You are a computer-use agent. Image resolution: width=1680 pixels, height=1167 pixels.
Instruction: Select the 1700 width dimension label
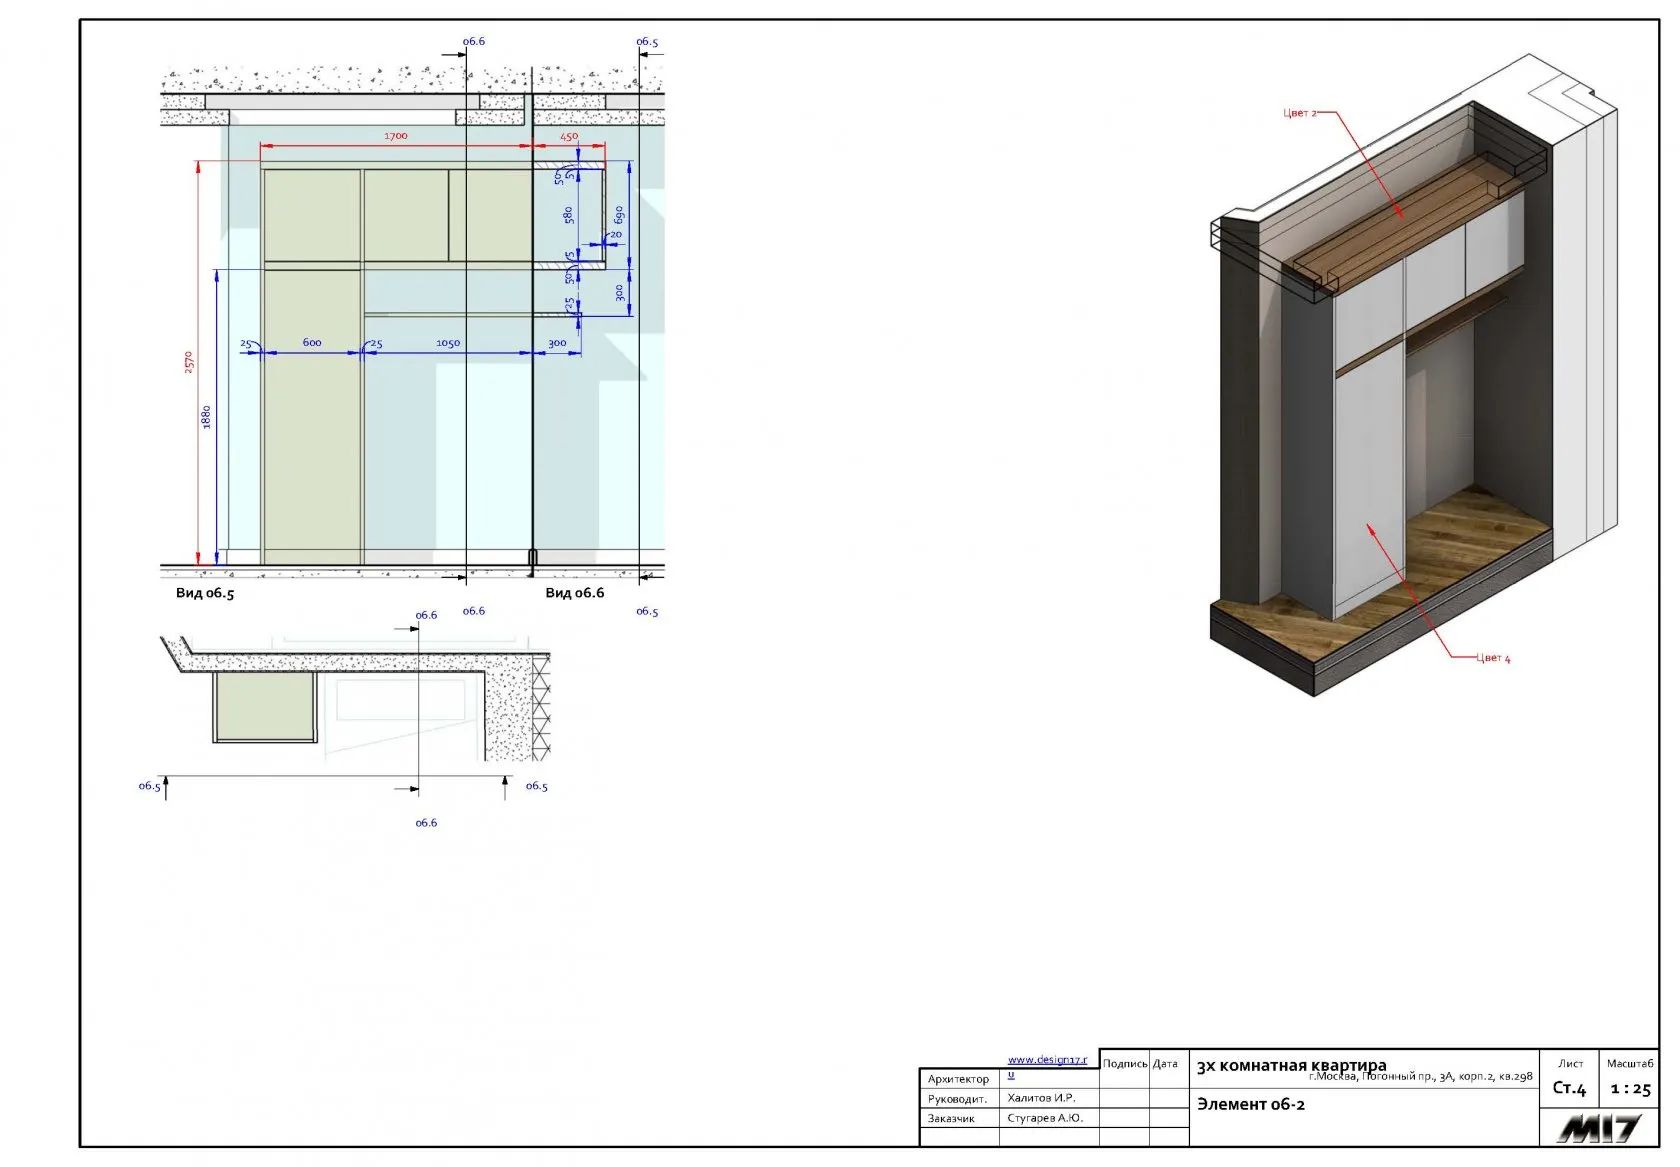tap(396, 136)
